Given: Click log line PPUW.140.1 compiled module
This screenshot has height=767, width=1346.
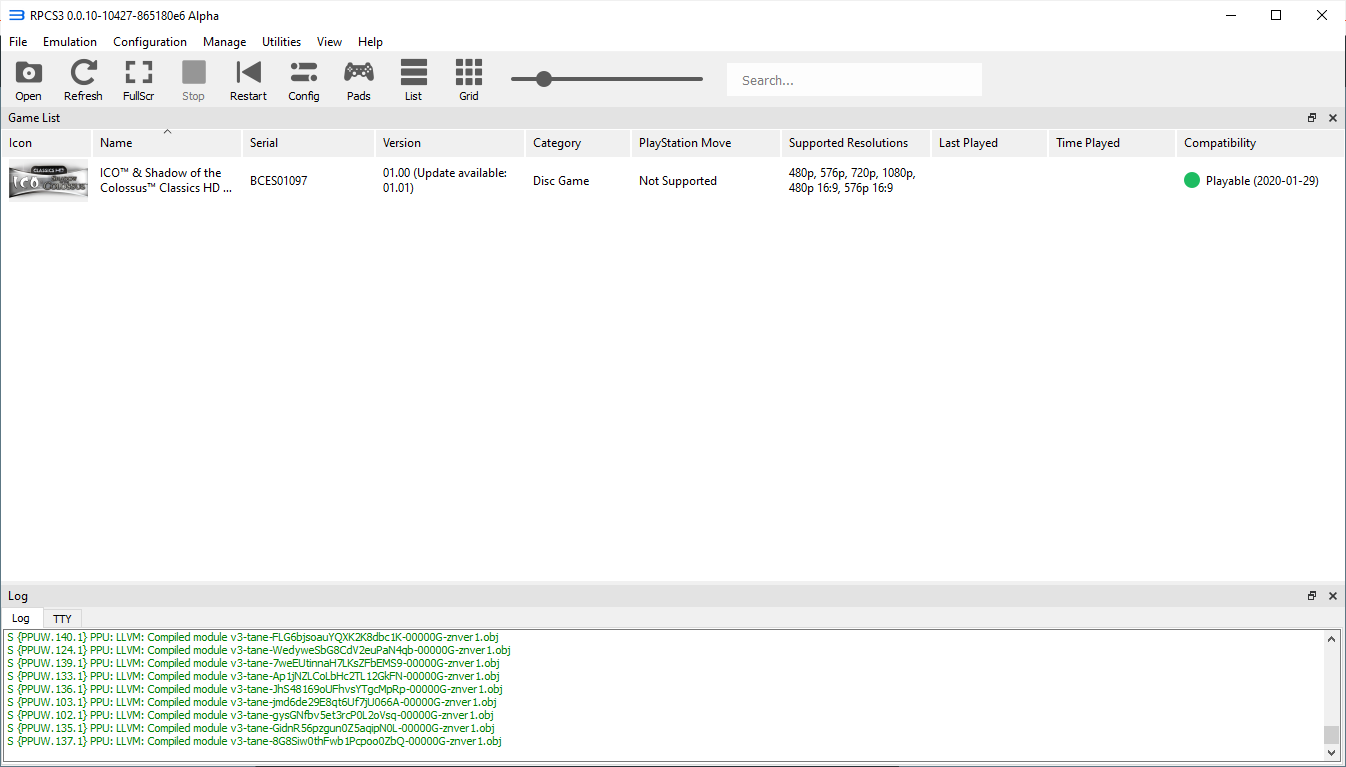Looking at the screenshot, I should point(253,637).
